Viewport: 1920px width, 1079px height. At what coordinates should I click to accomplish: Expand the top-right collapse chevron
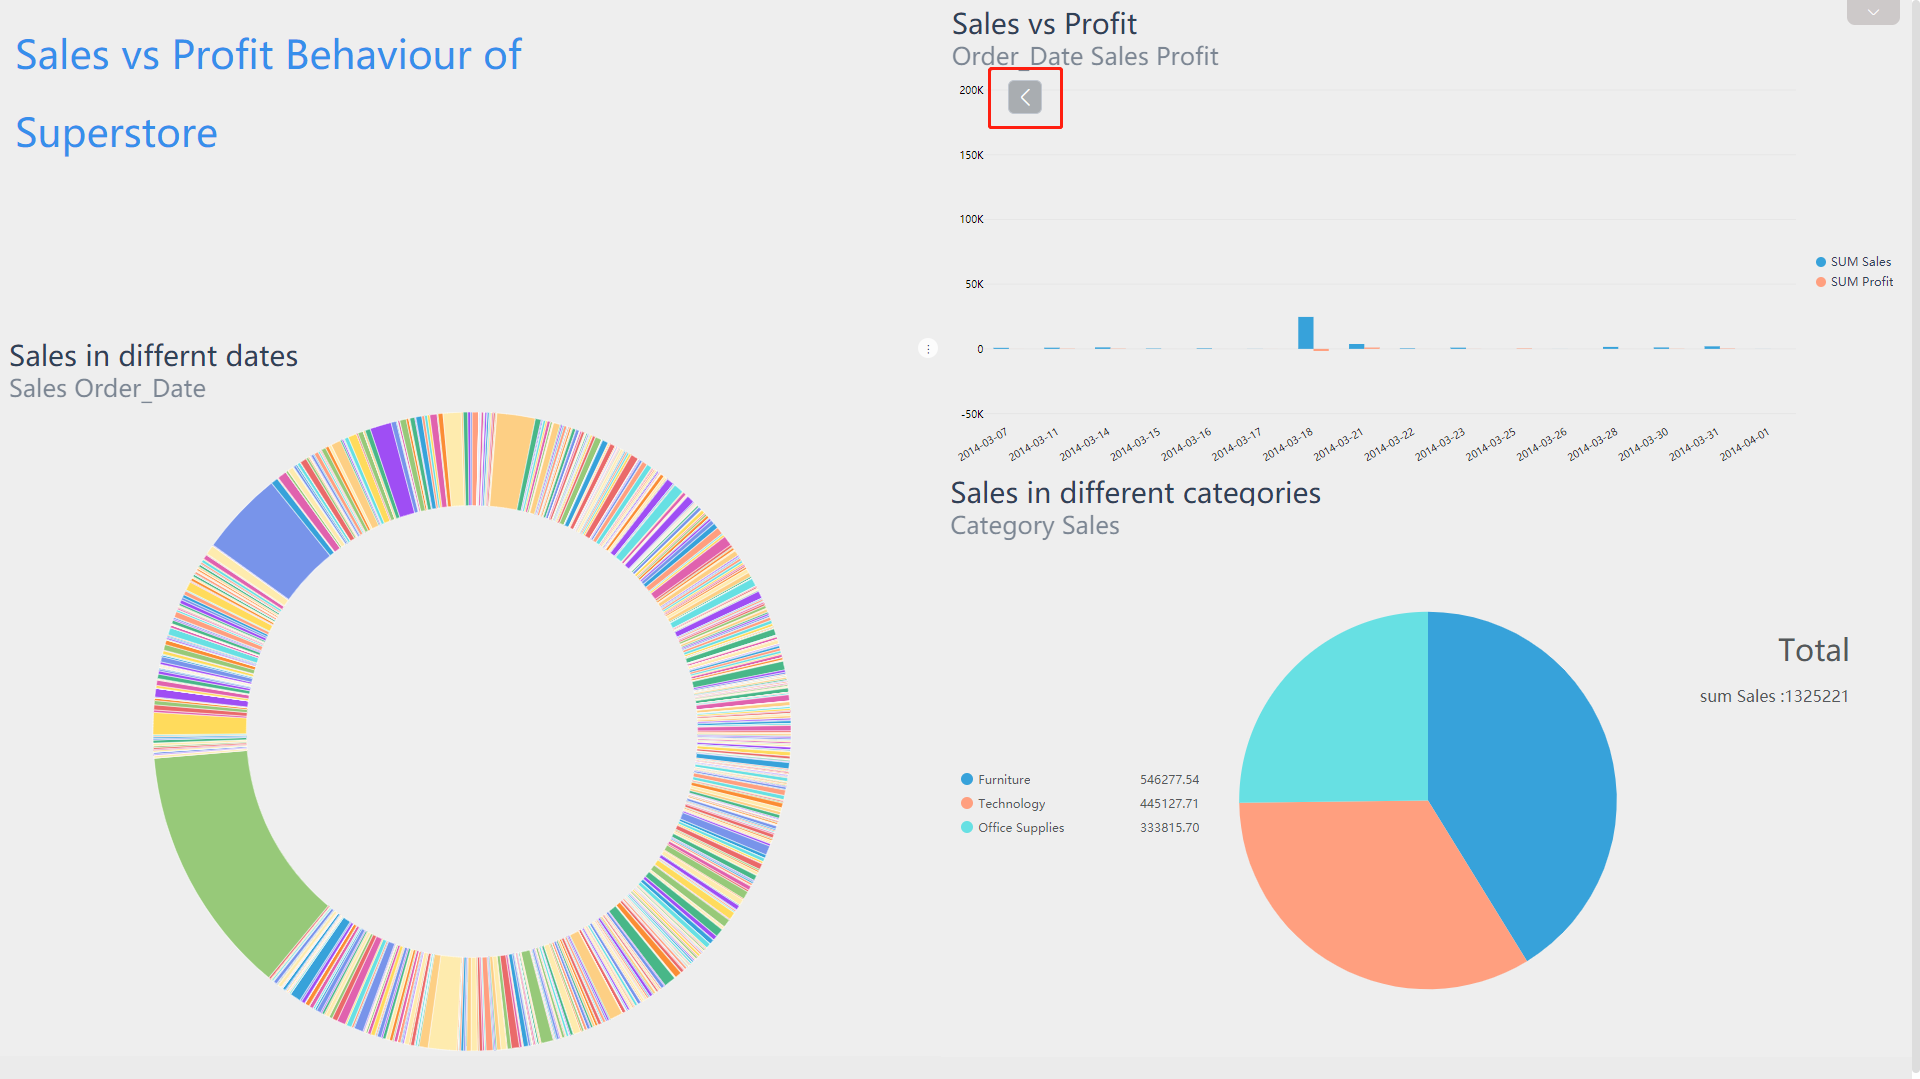(x=1873, y=12)
